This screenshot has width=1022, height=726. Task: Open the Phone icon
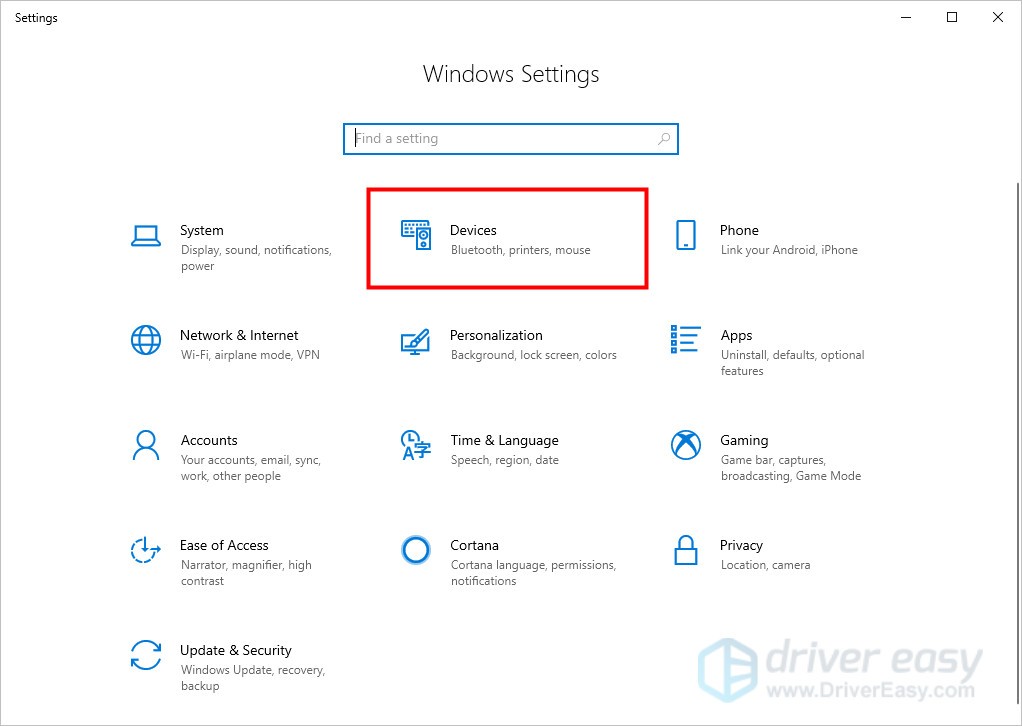pos(686,235)
